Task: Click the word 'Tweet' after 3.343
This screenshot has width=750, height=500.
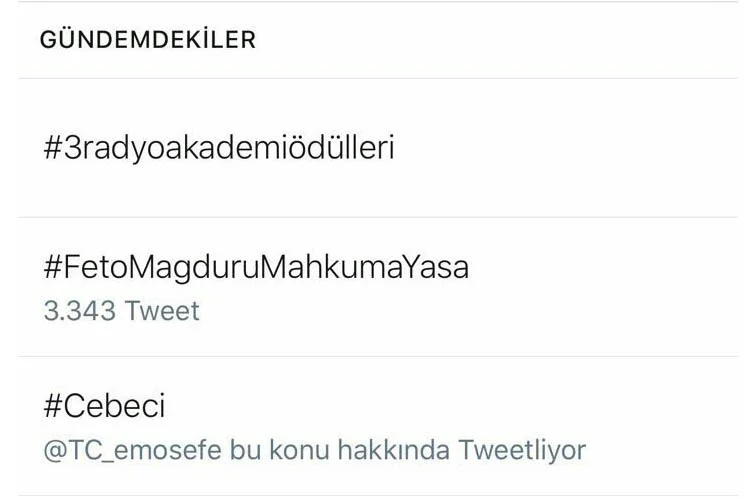Action: pos(162,310)
